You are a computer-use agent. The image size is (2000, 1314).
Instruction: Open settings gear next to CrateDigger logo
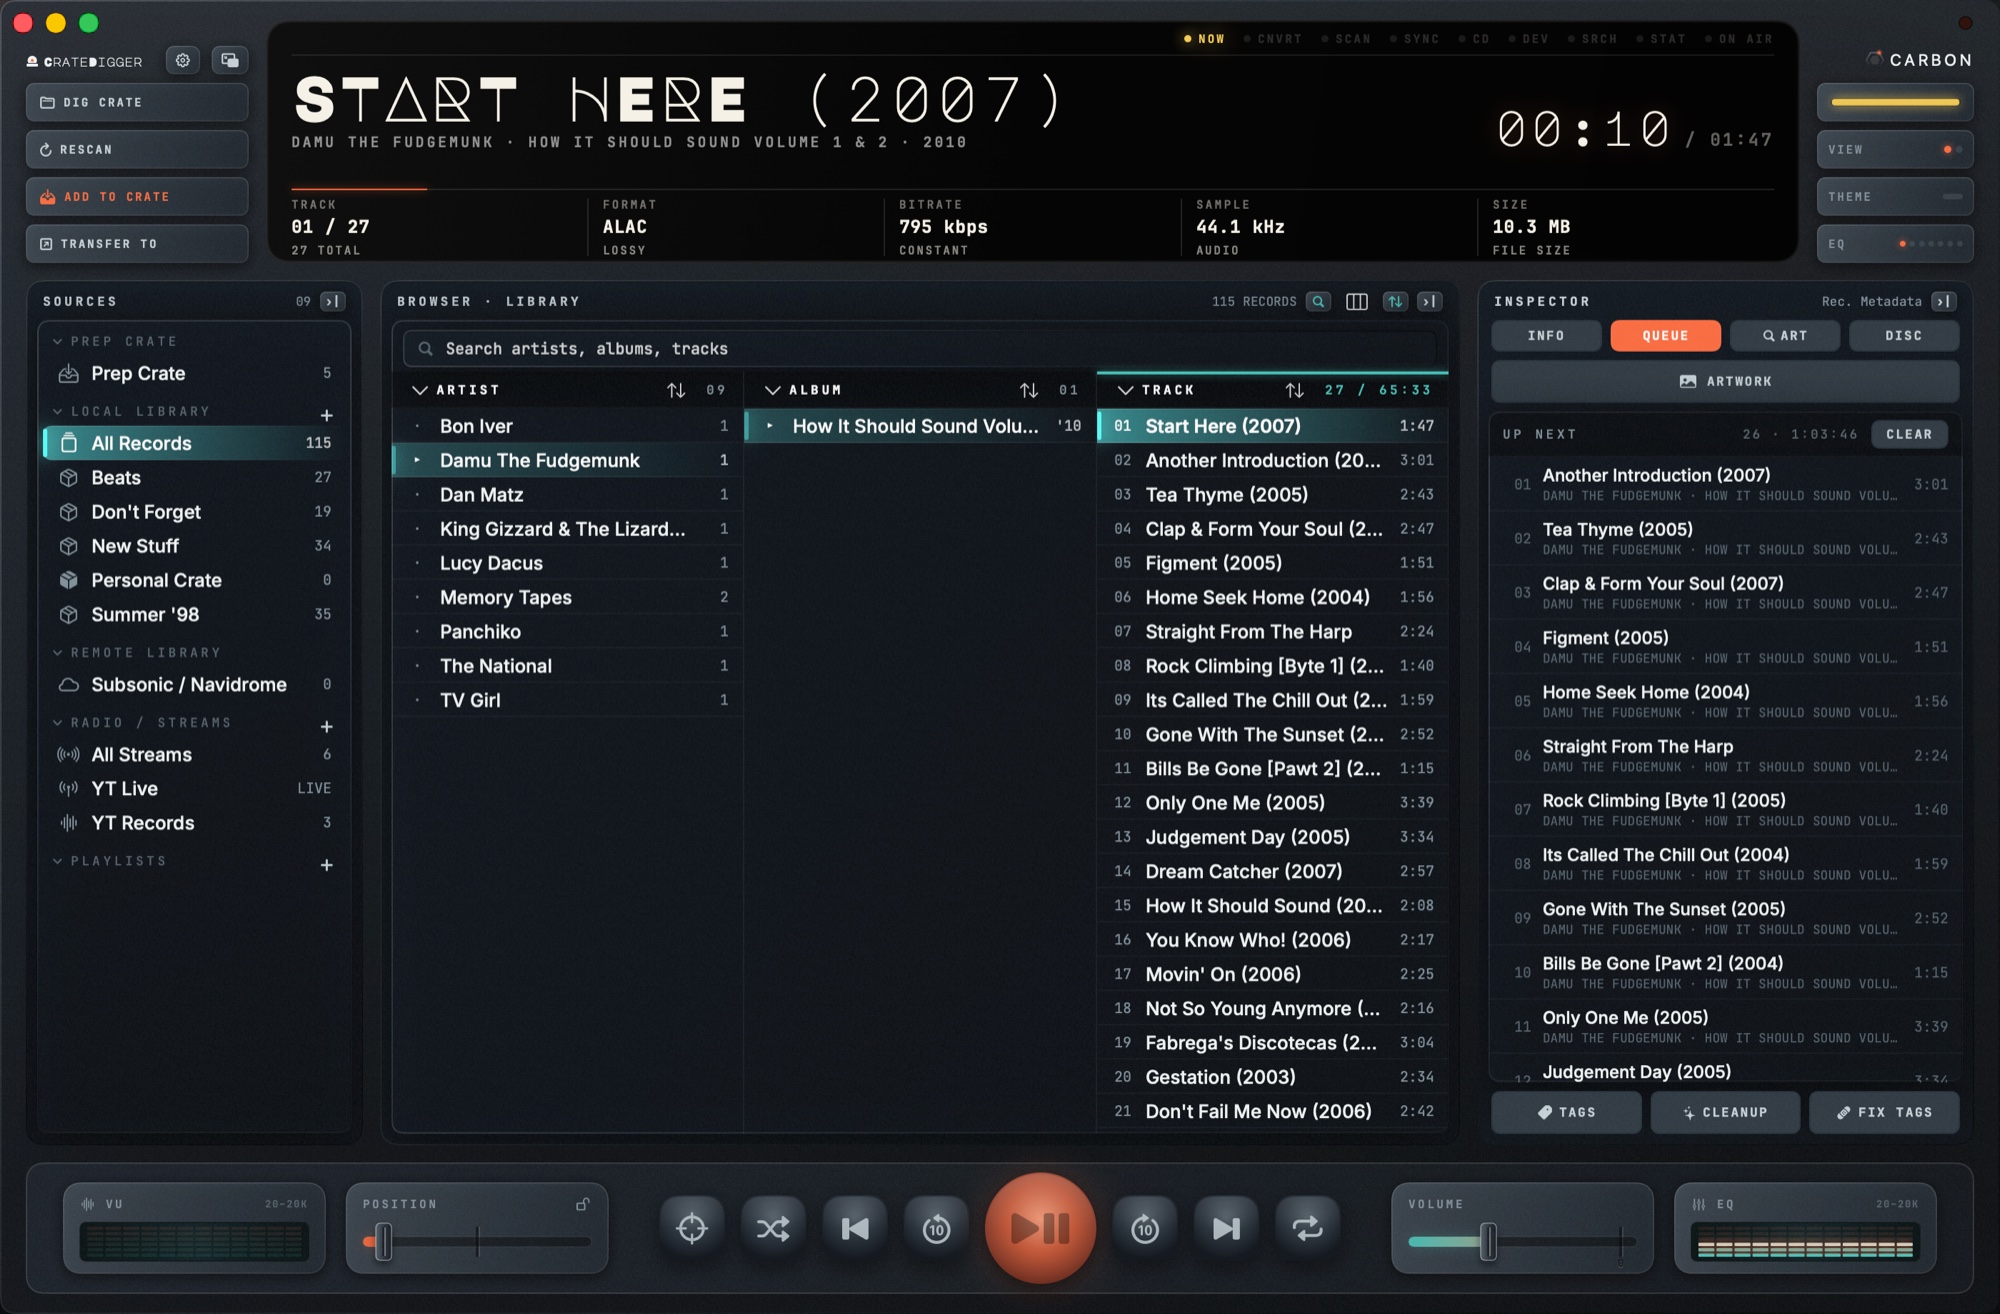183,61
